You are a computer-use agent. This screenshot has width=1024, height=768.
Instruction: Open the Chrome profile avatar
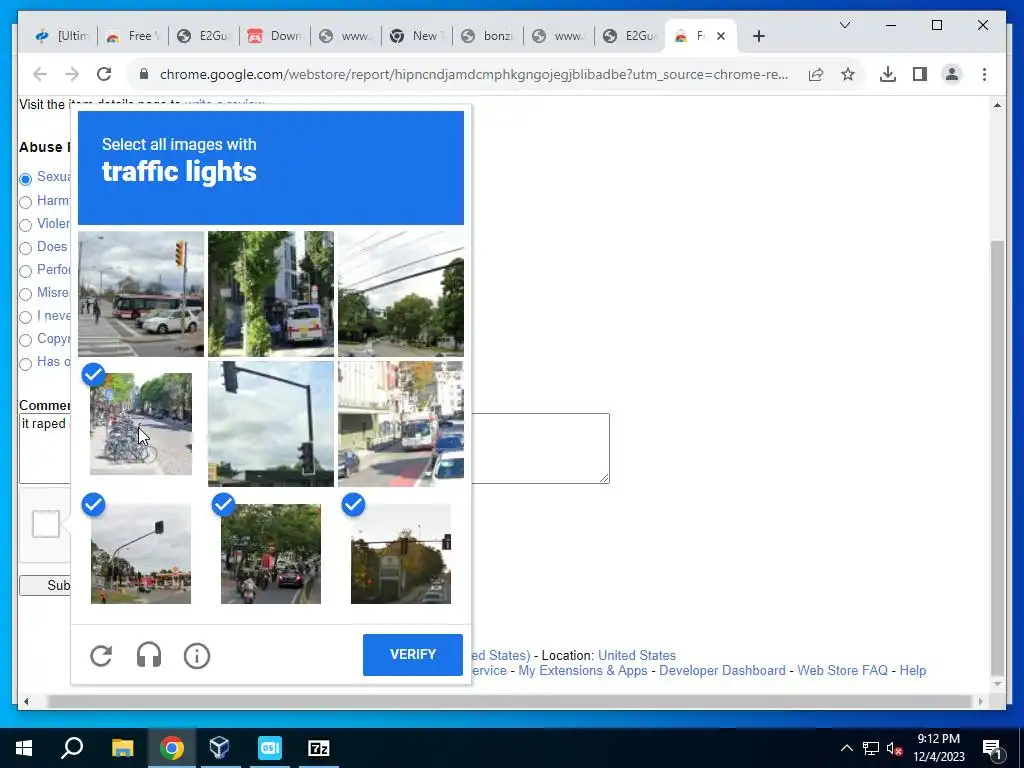click(x=952, y=74)
